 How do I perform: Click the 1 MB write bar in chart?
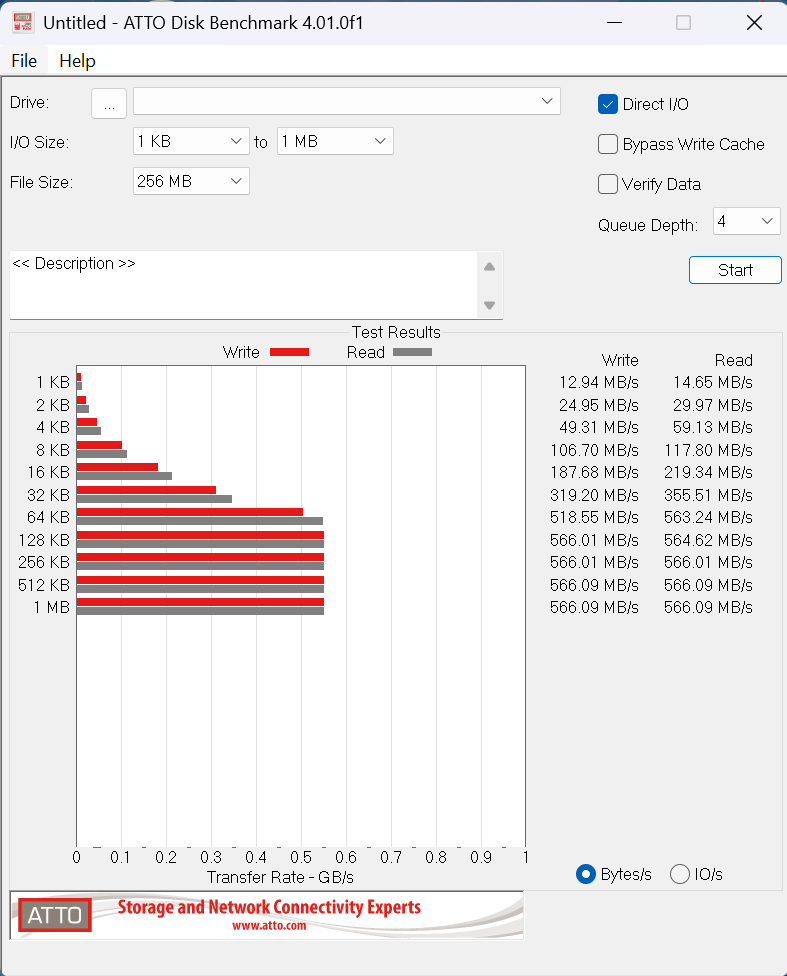point(200,602)
